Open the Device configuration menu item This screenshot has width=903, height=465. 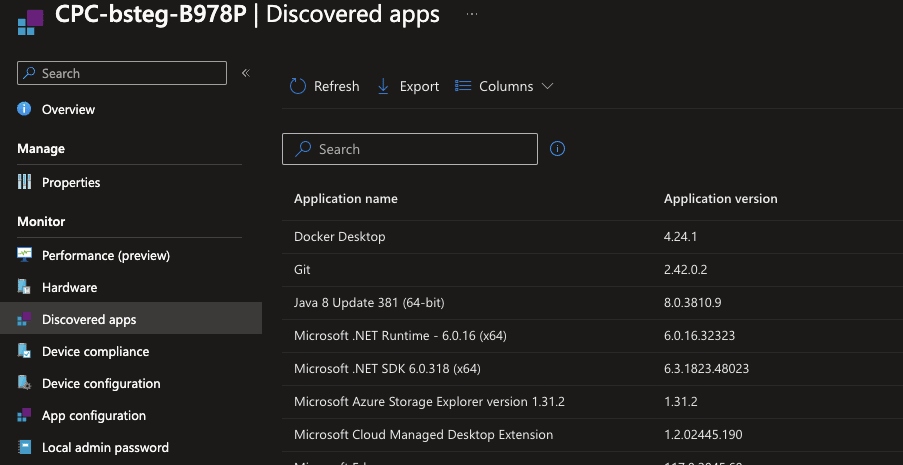pyautogui.click(x=101, y=384)
